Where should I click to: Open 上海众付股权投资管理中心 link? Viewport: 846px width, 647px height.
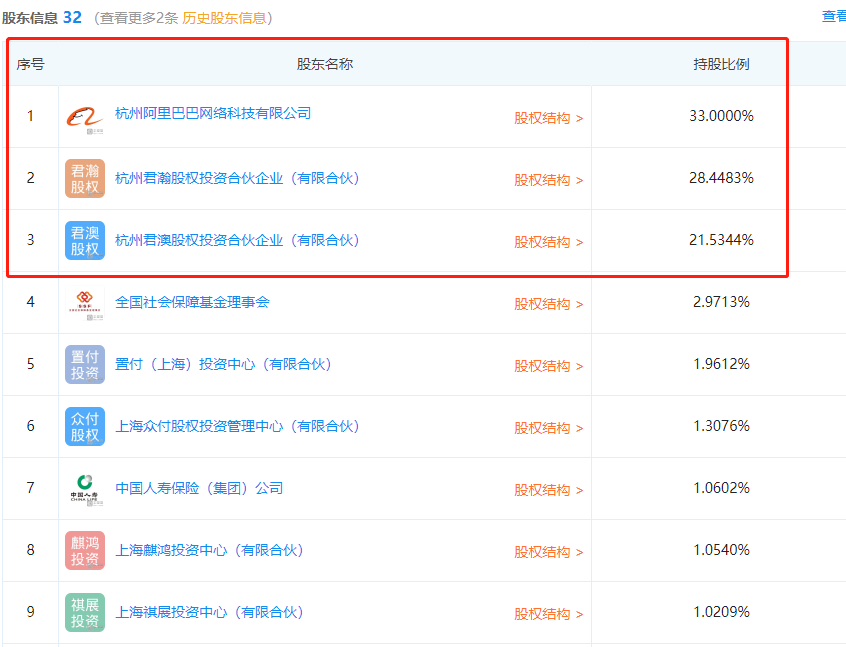coord(237,426)
